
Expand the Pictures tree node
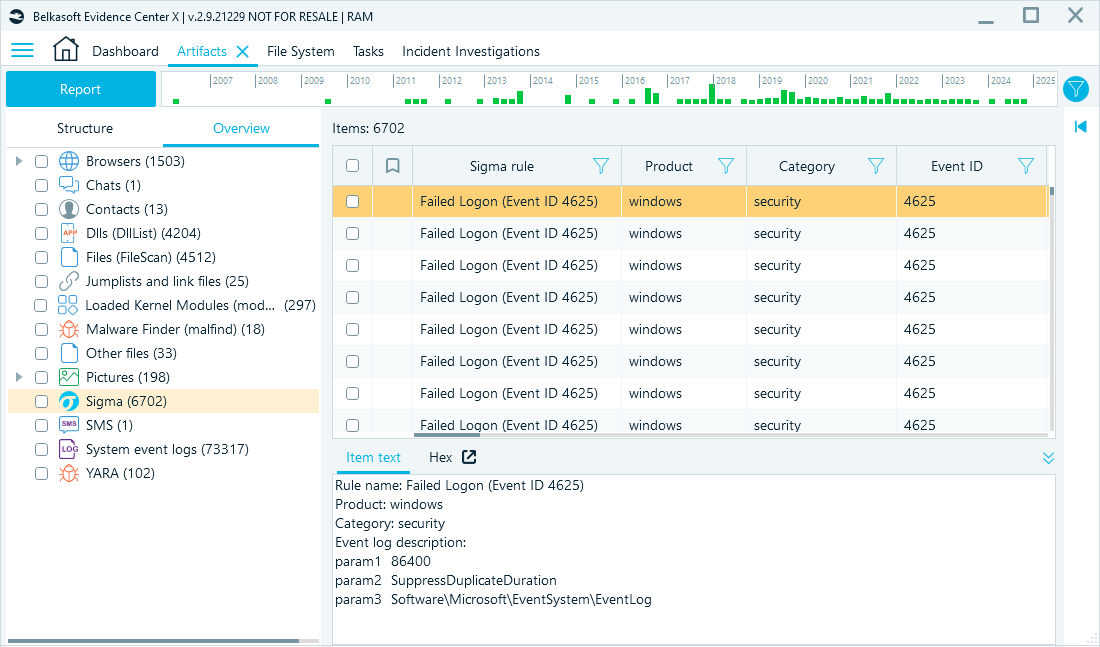(x=17, y=377)
